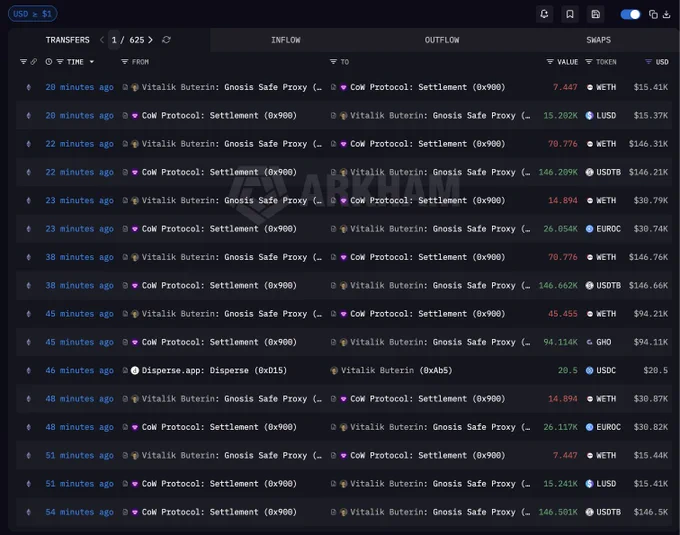Open the TIME sort dropdown arrow

click(x=92, y=62)
